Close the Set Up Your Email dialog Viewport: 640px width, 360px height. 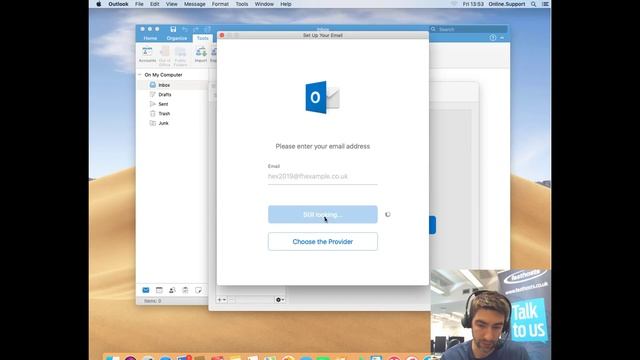tap(222, 36)
